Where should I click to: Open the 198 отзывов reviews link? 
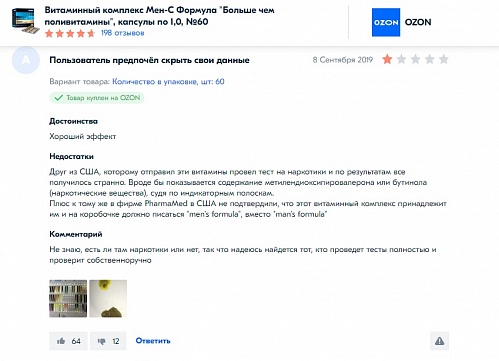(x=122, y=33)
